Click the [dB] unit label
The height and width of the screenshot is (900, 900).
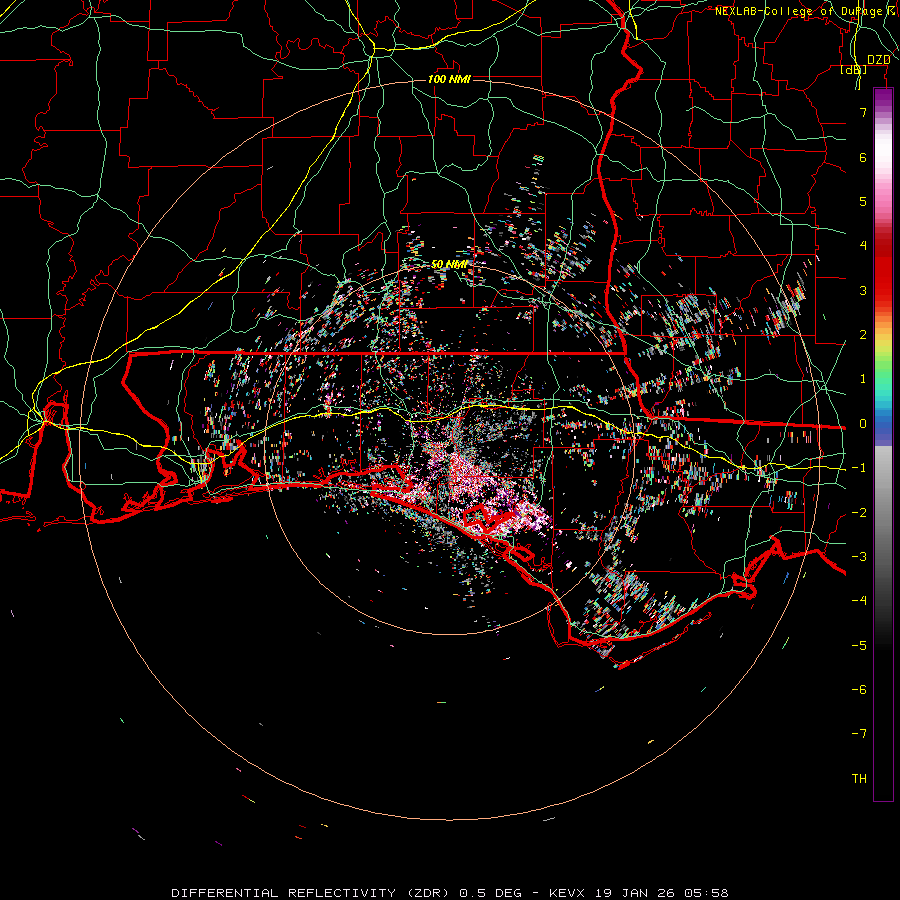[x=854, y=70]
